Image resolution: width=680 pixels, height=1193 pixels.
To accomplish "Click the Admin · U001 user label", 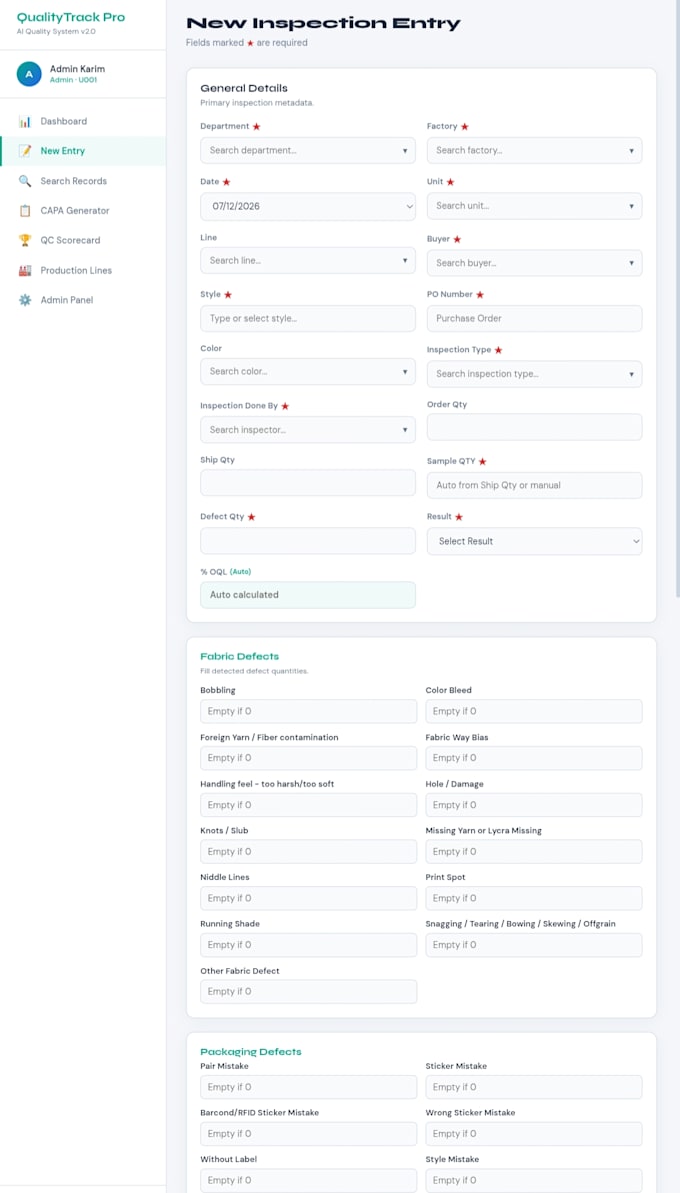I will pyautogui.click(x=74, y=80).
